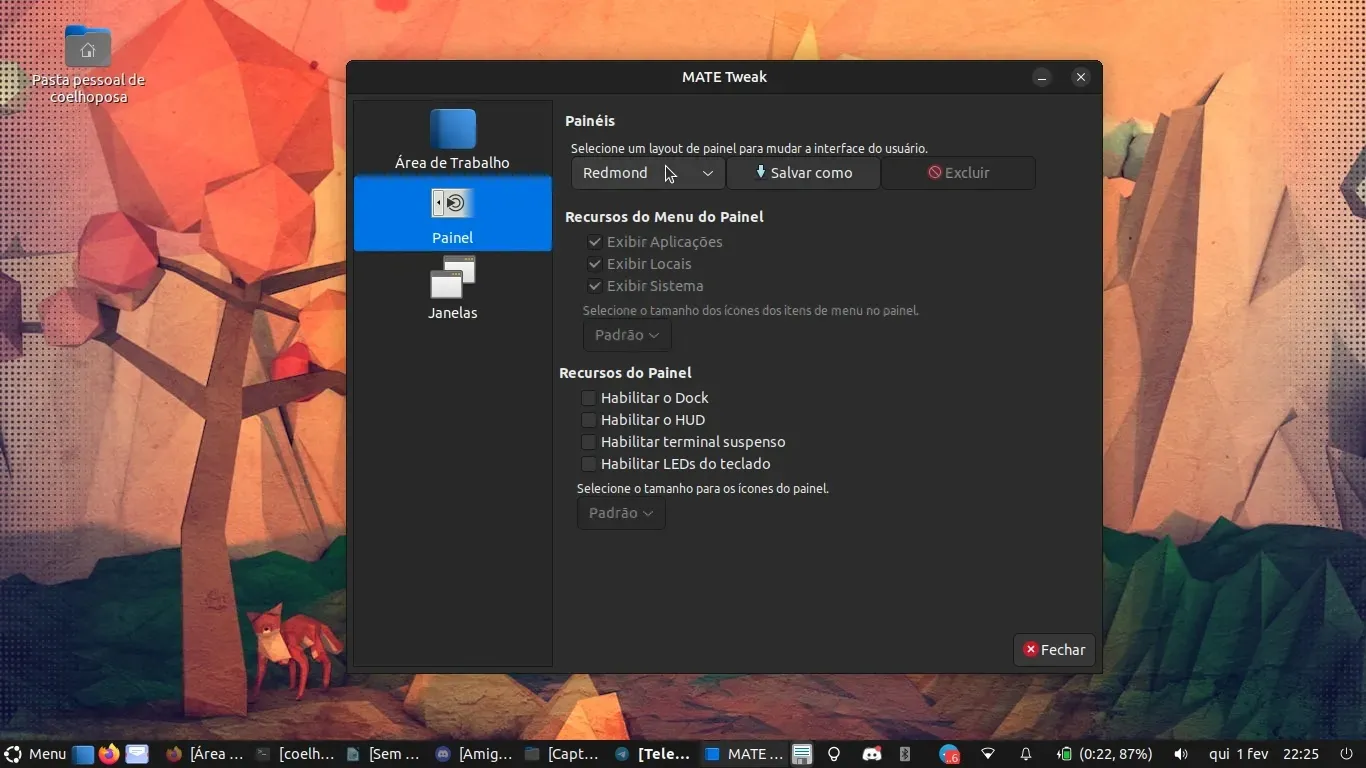Open the Wi-Fi network indicator
This screenshot has height=768, width=1366.
988,754
